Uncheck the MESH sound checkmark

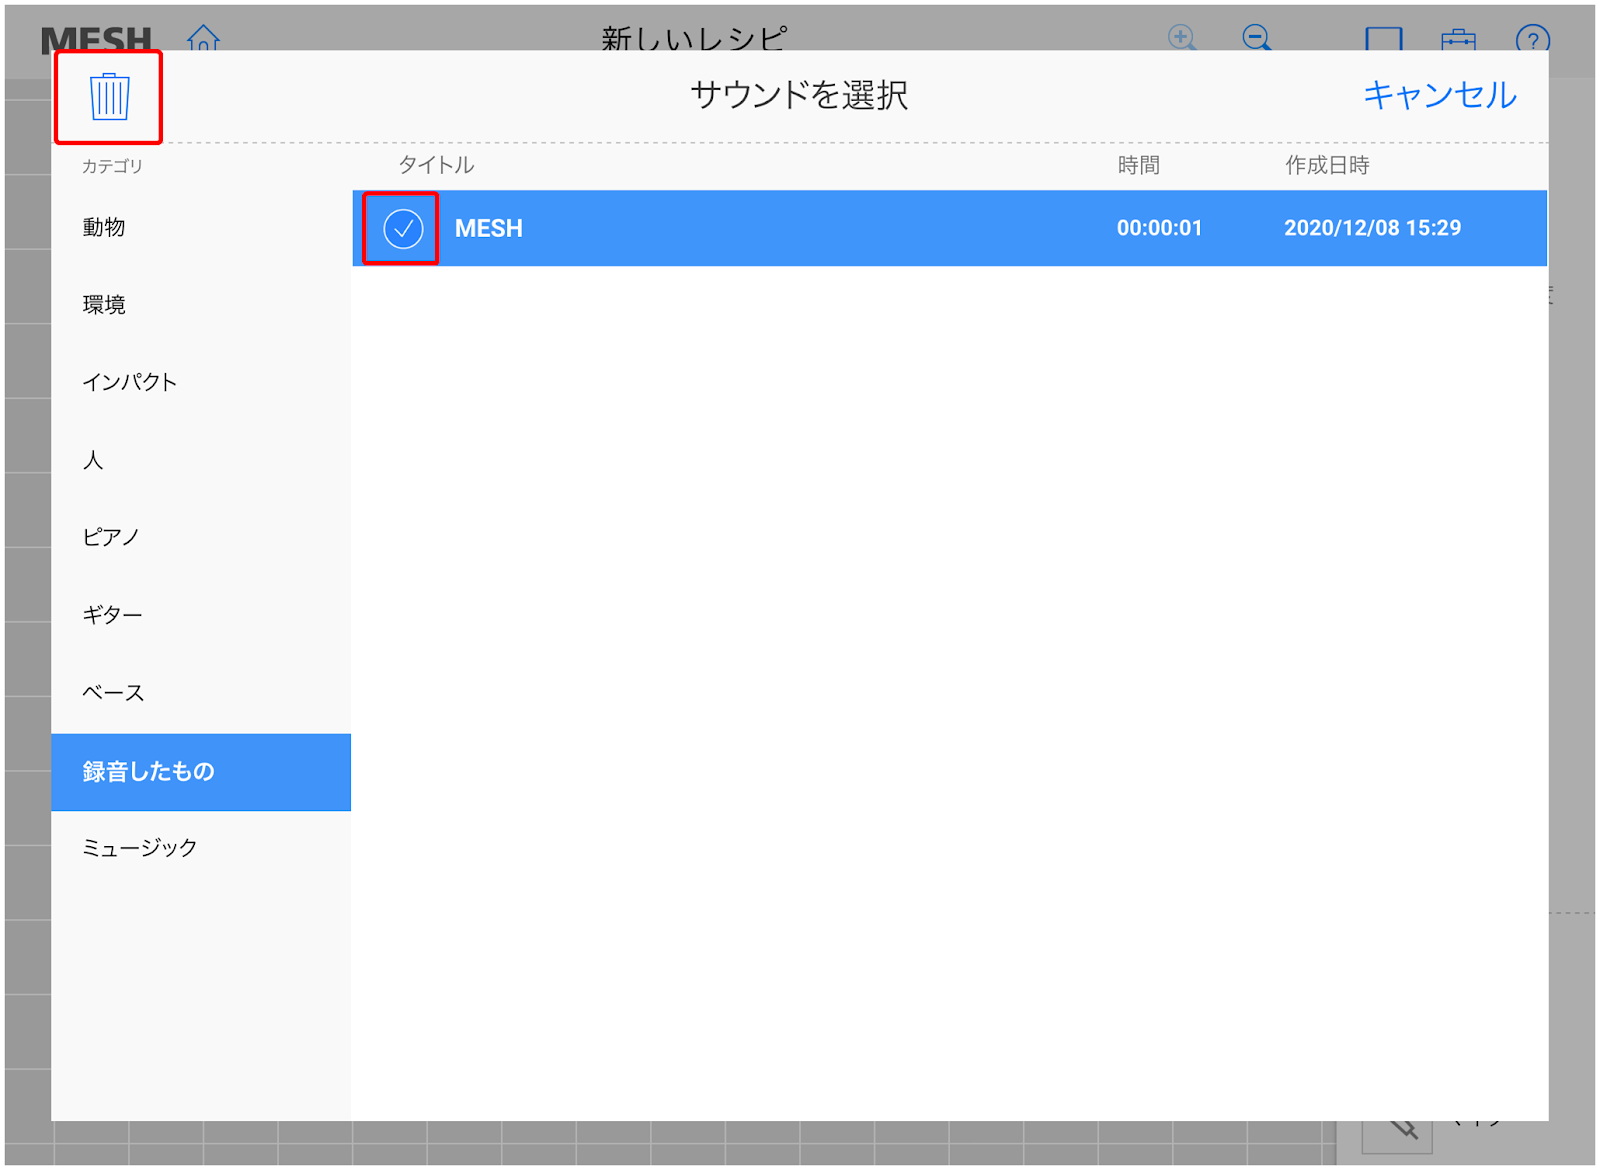point(403,229)
